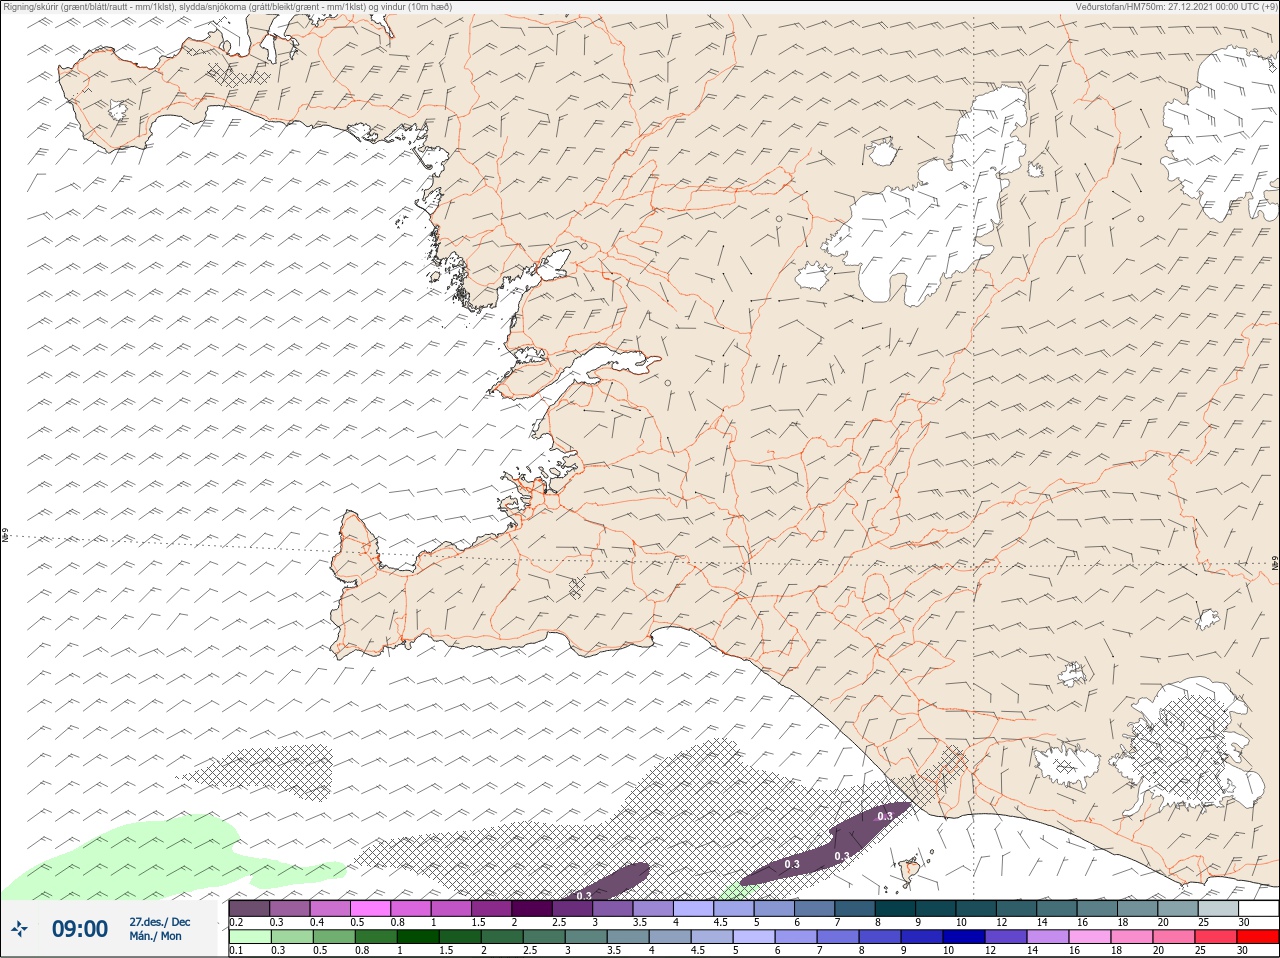
Task: Pick the pale pink swatch labeled 16 in lower row
Action: click(x=1090, y=937)
